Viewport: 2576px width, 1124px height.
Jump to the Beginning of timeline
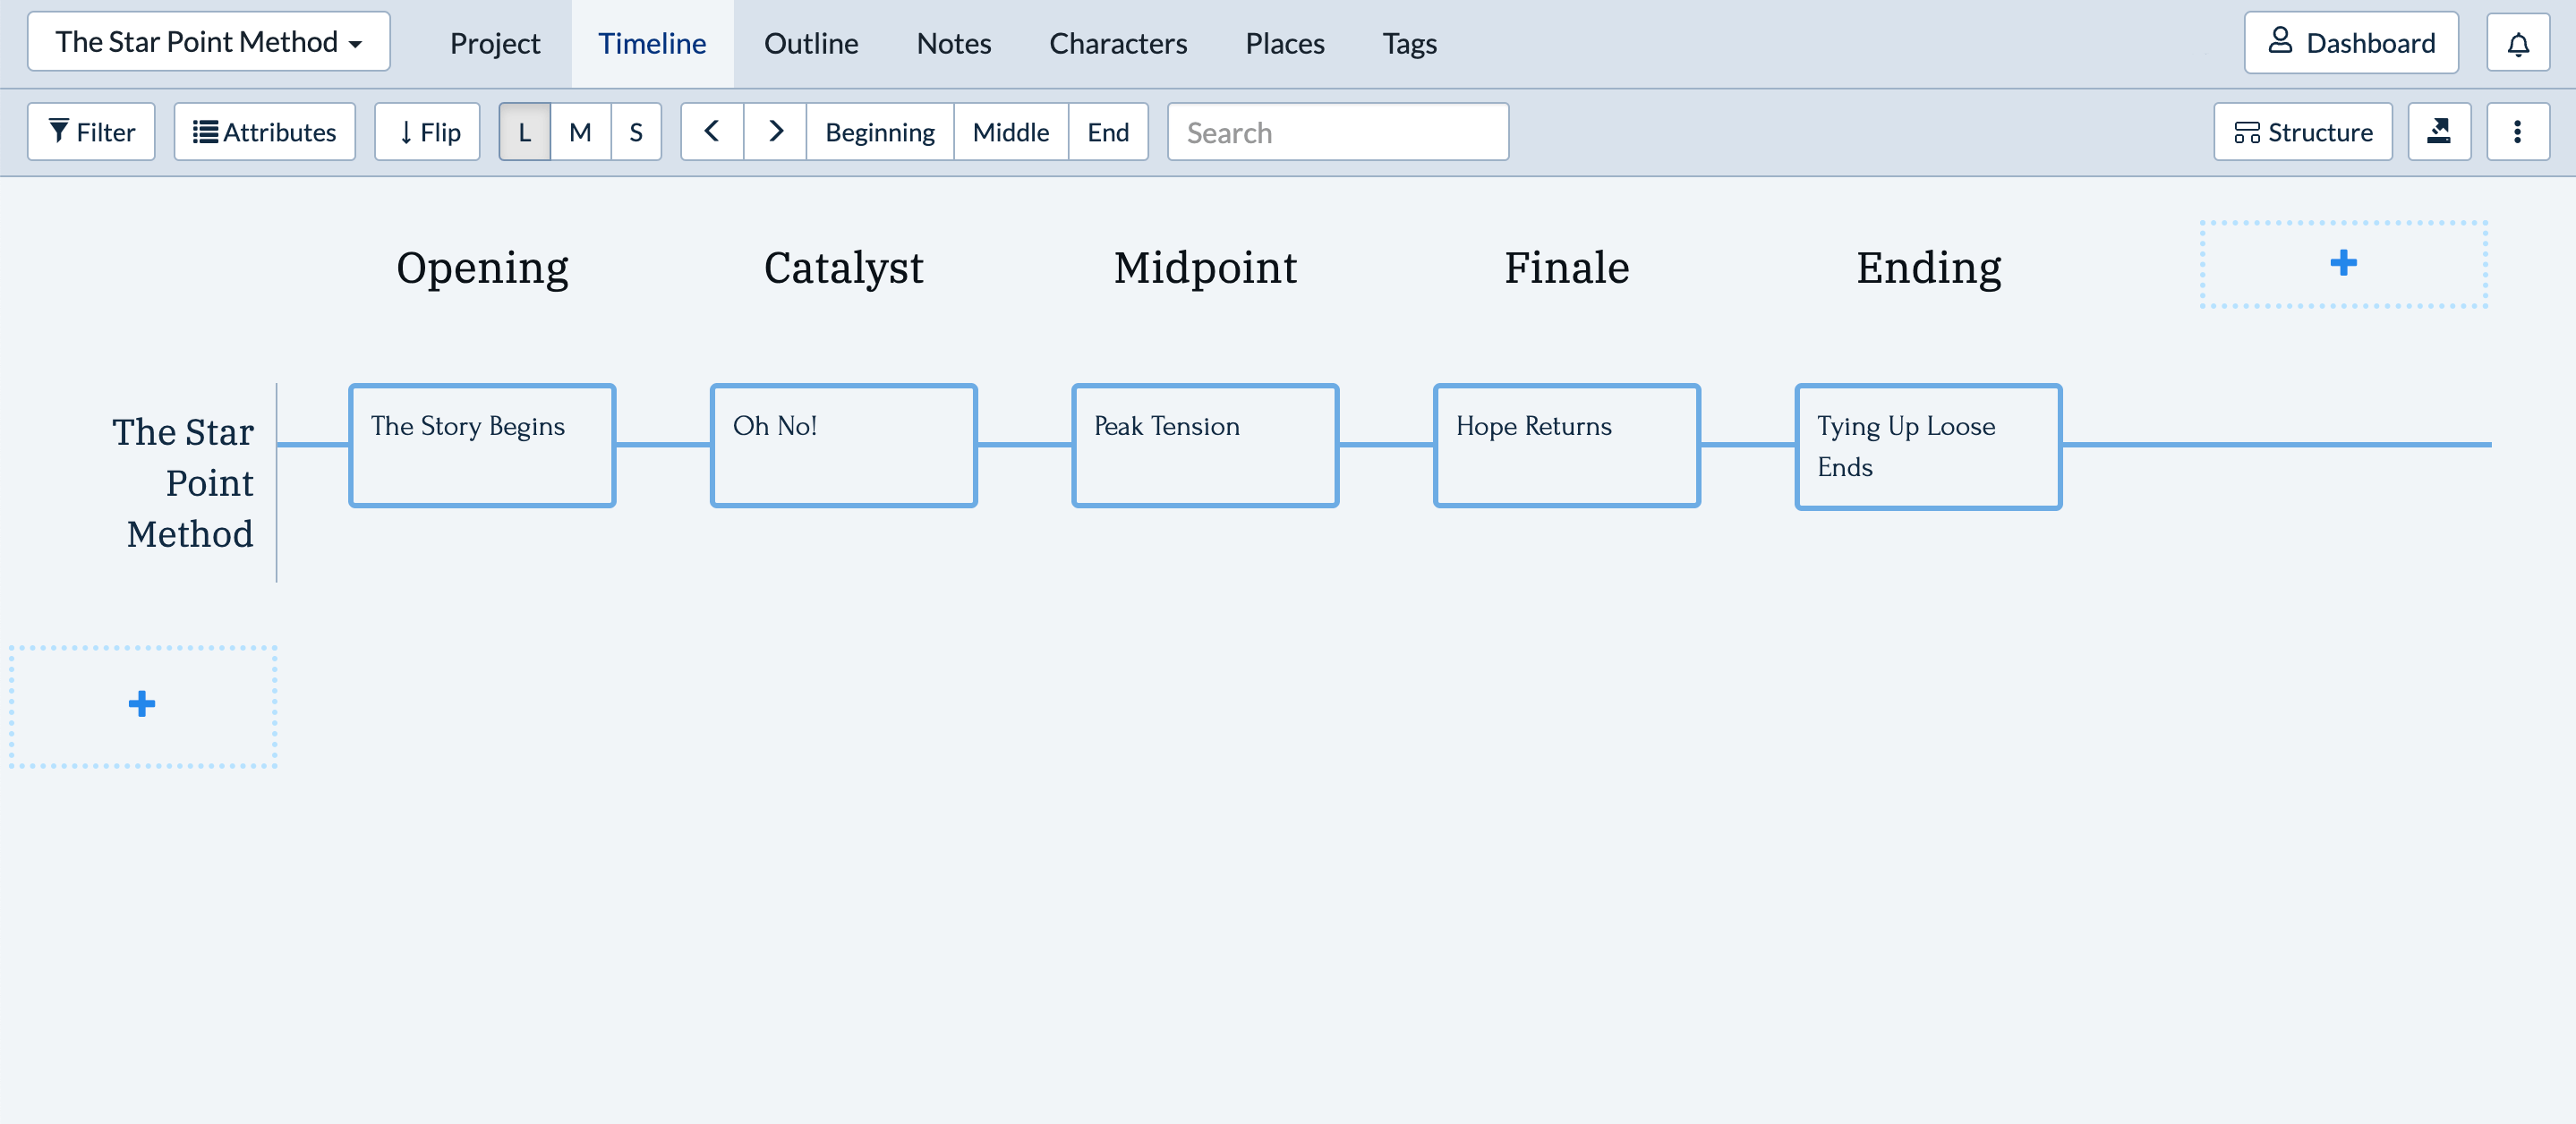click(x=879, y=132)
